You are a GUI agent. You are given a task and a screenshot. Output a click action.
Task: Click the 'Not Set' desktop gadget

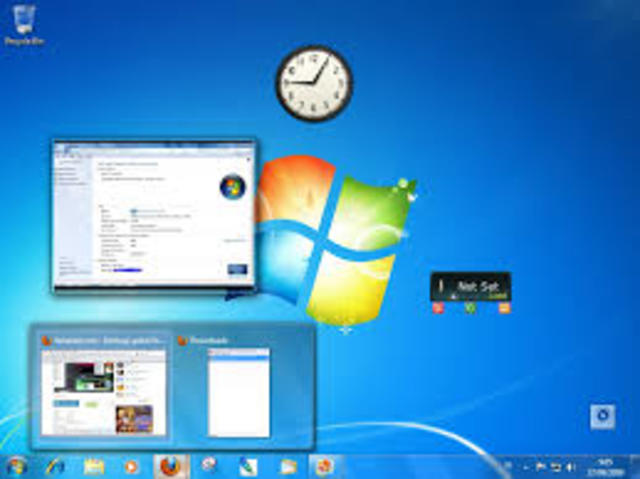coord(471,287)
